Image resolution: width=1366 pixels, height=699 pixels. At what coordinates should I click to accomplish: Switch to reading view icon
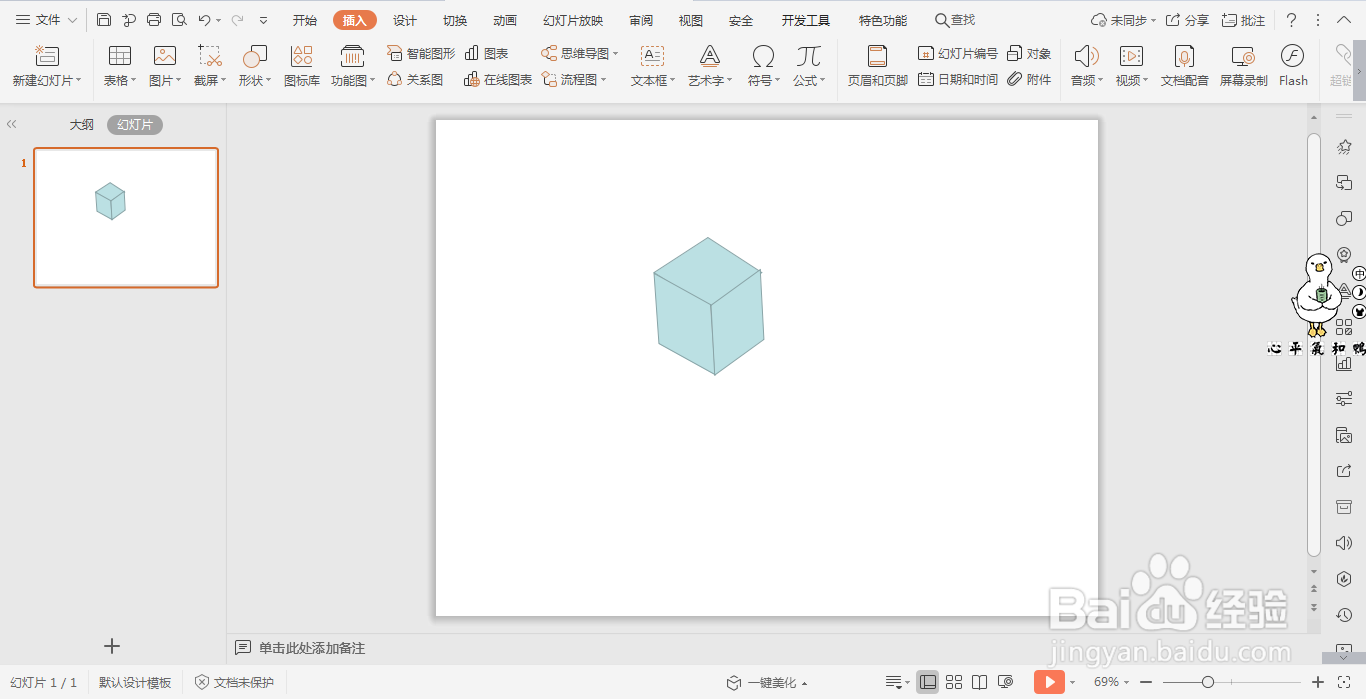click(x=980, y=682)
